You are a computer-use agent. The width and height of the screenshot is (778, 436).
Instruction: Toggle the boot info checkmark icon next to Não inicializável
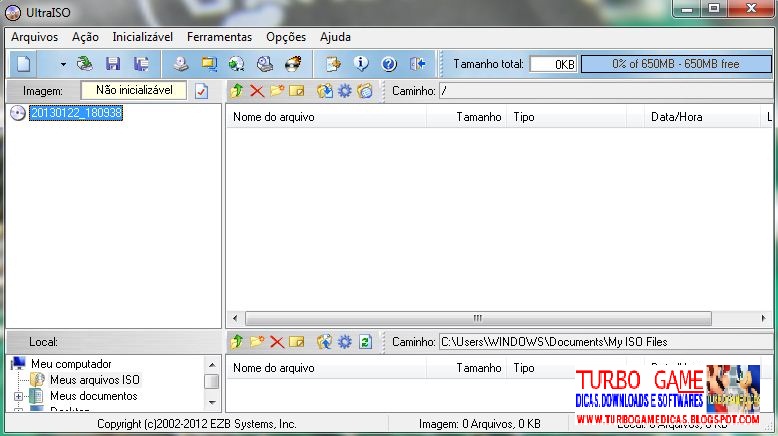pos(201,91)
